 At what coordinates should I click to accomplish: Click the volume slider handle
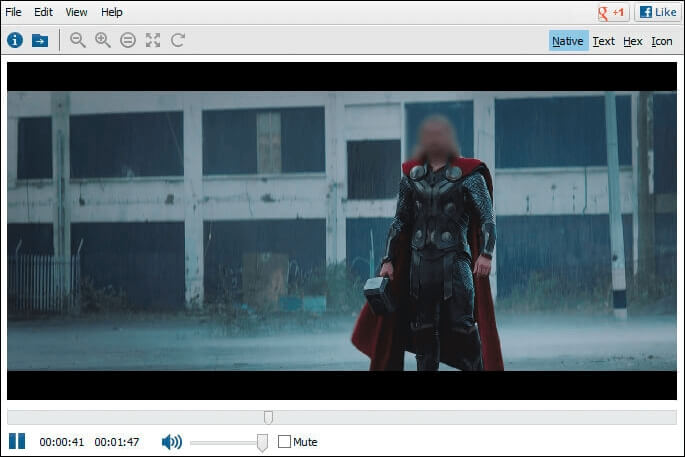262,443
